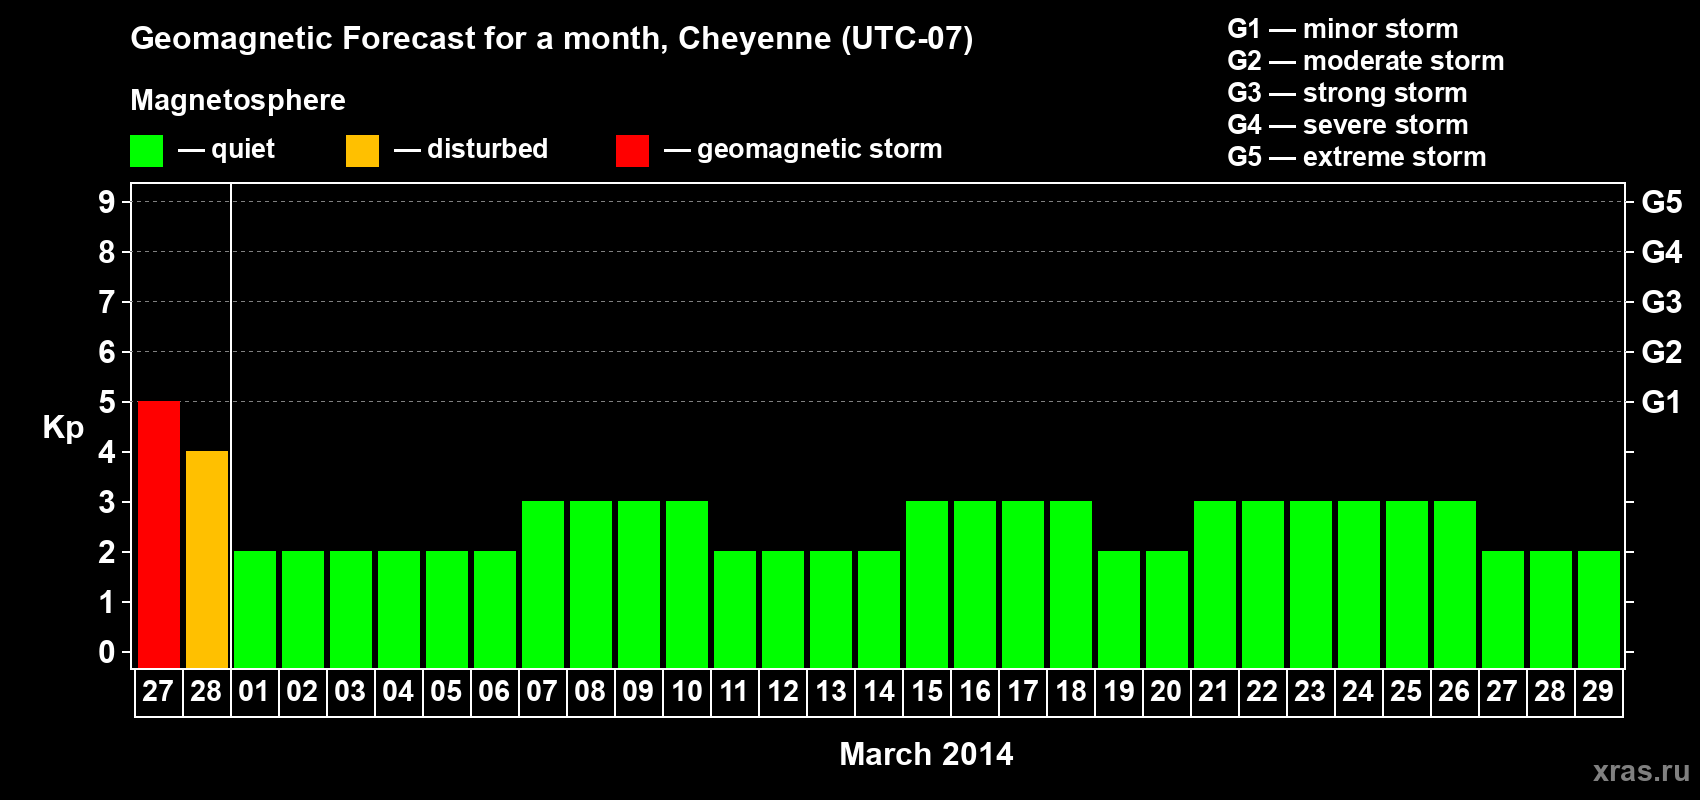Click the Kp axis value 1
Viewport: 1700px width, 800px height.
click(107, 602)
